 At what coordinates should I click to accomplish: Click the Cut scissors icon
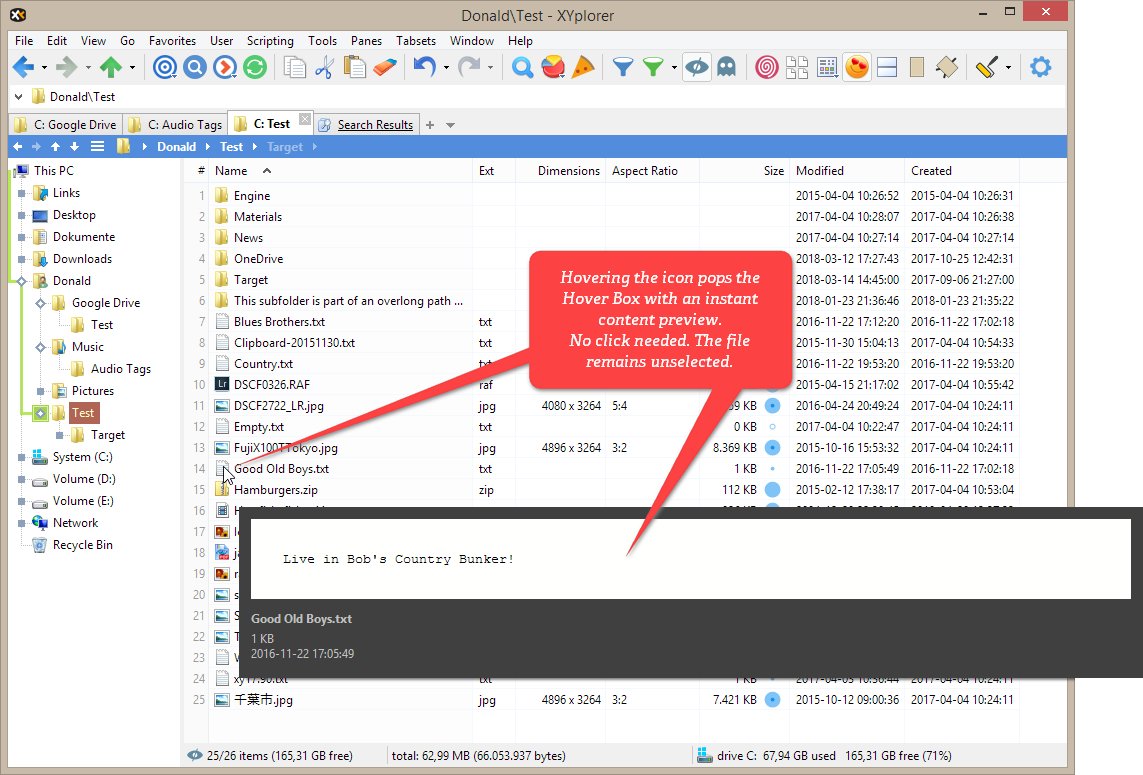(x=324, y=67)
